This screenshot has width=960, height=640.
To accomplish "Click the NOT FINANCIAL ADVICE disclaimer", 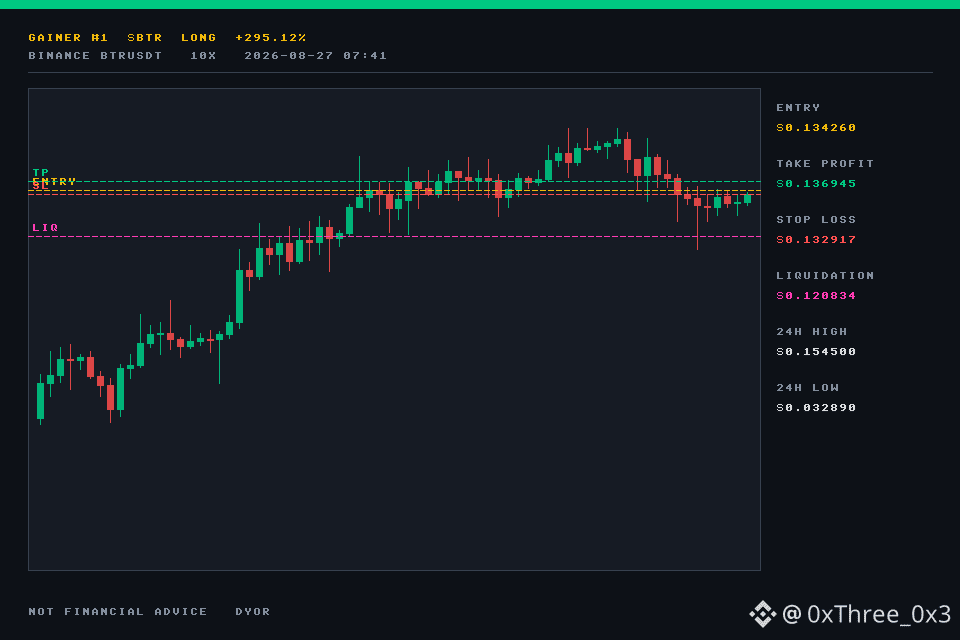I will (x=118, y=612).
